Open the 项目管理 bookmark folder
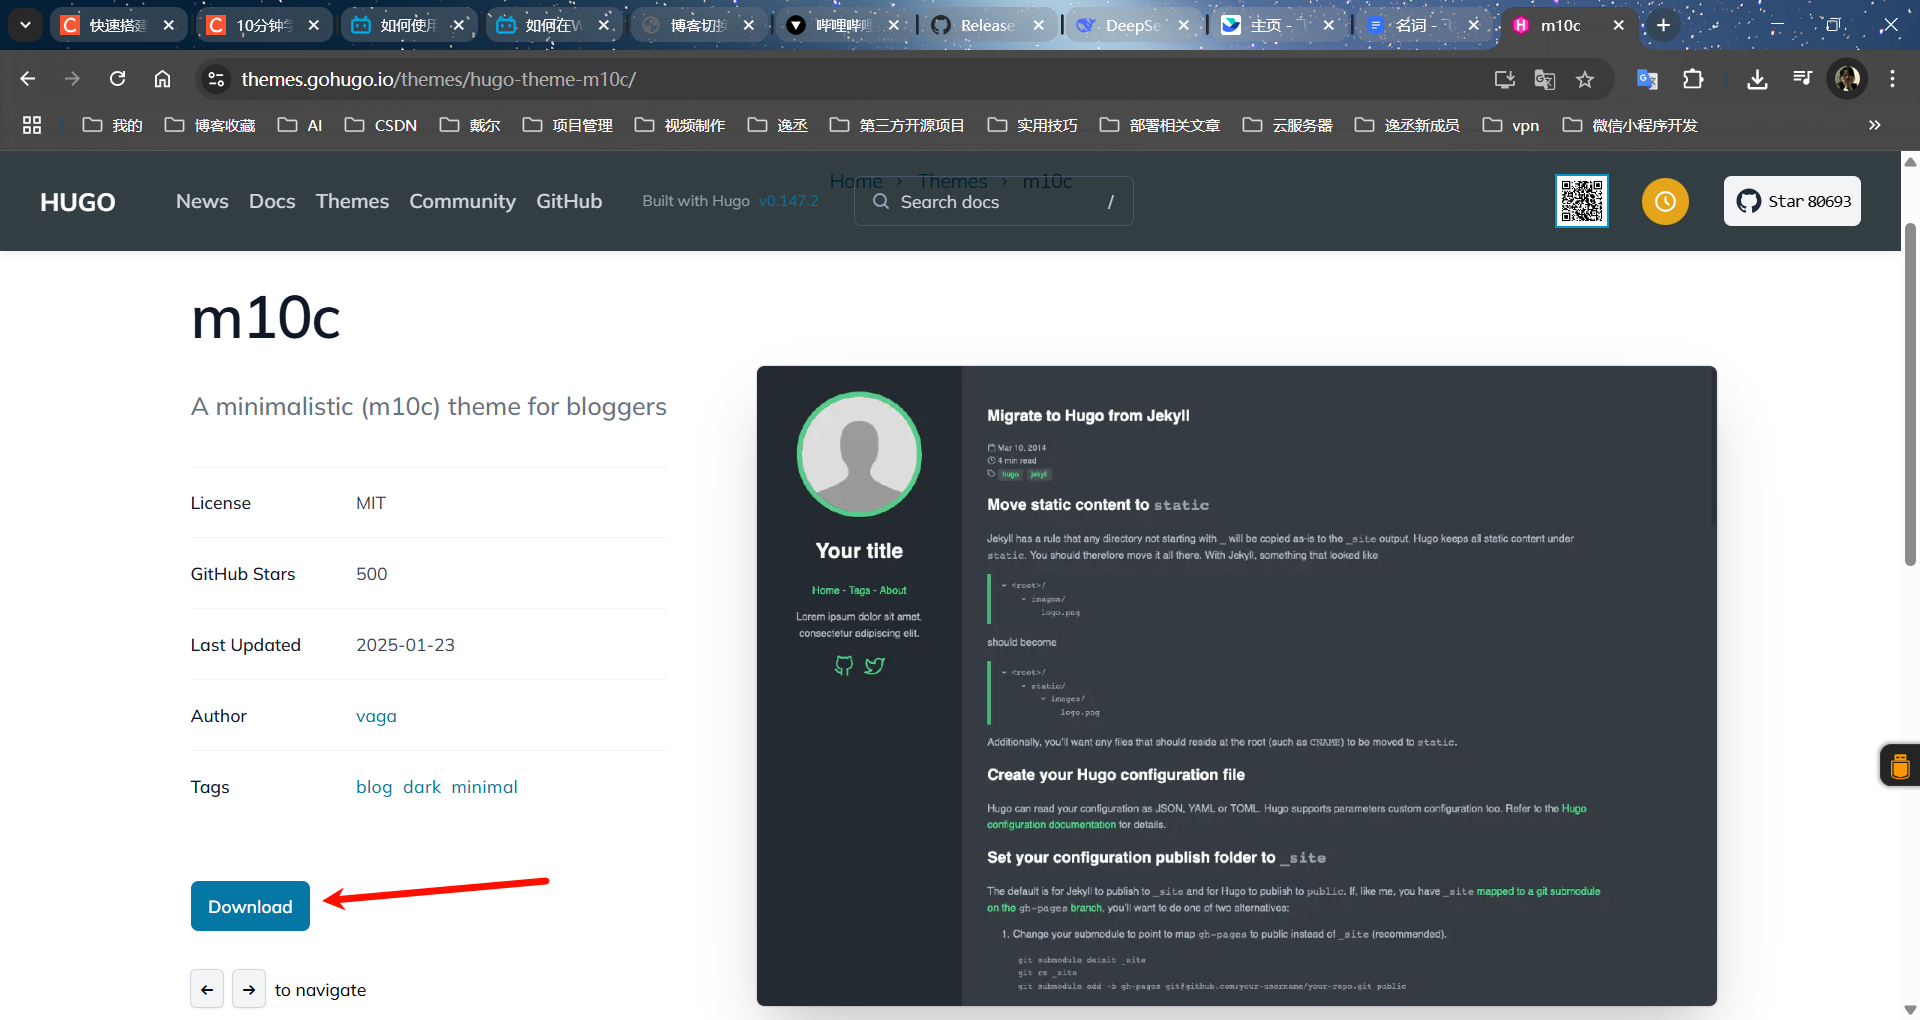Screen dimensions: 1920x1020 pyautogui.click(x=568, y=125)
